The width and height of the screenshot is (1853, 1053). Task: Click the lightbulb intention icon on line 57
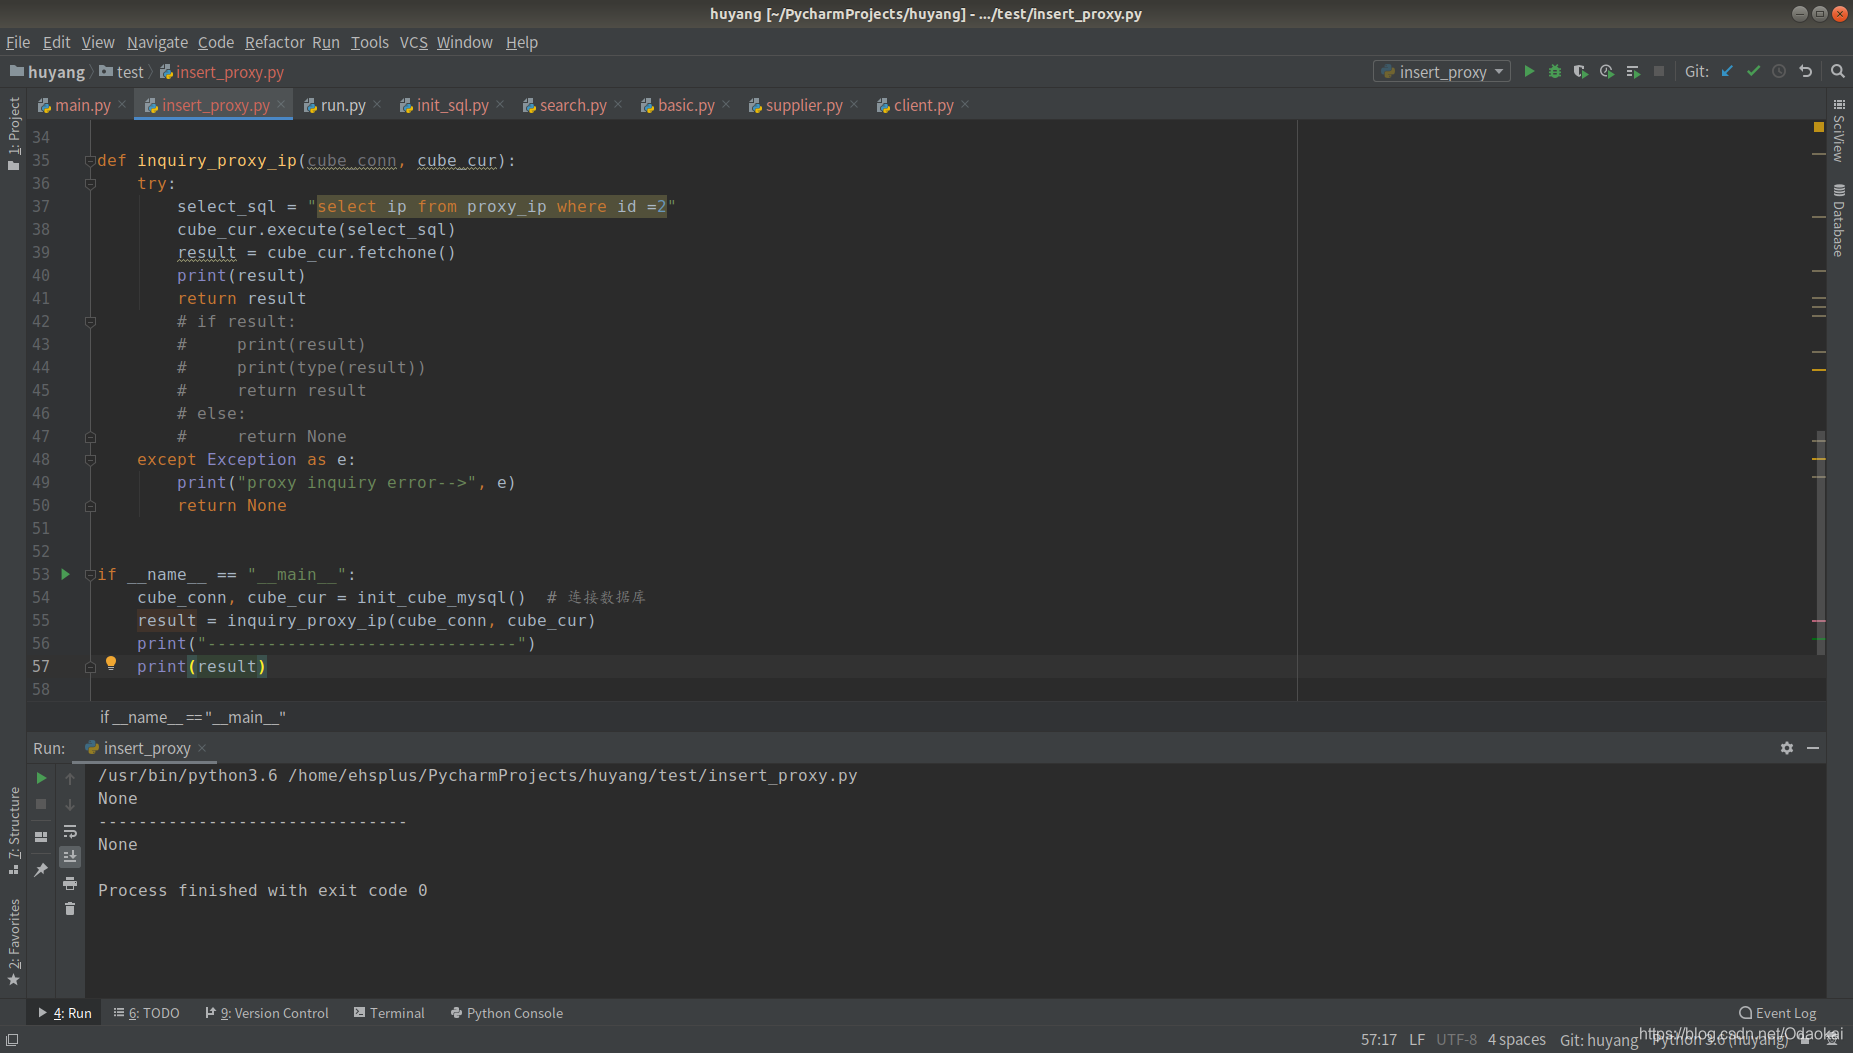[x=111, y=663]
